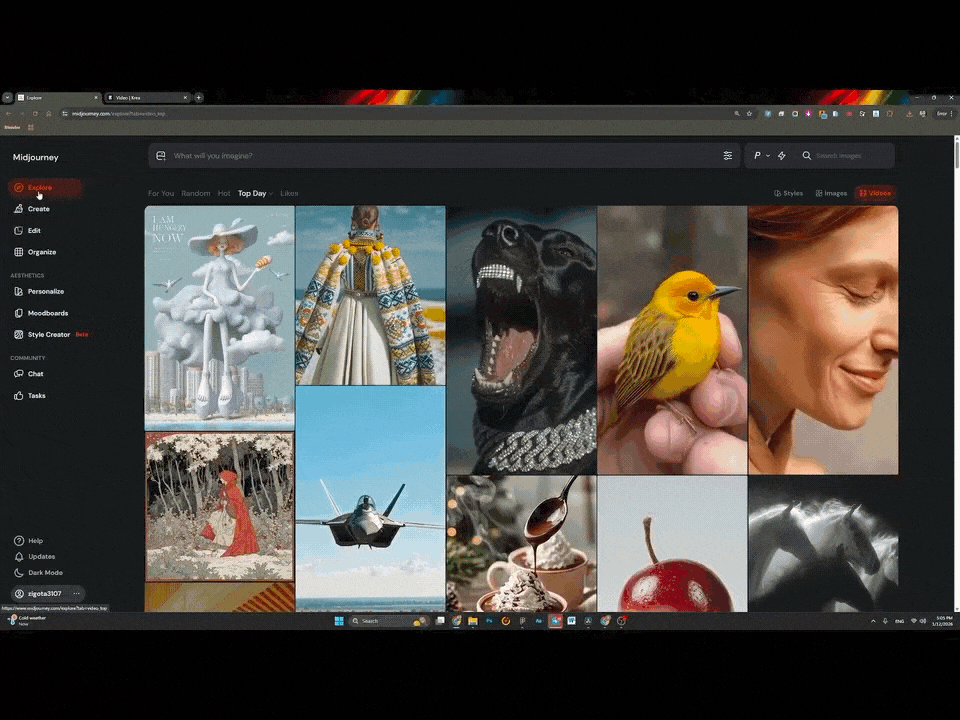Show Images in explore feed
Screen dimensions: 960x720
tap(831, 193)
